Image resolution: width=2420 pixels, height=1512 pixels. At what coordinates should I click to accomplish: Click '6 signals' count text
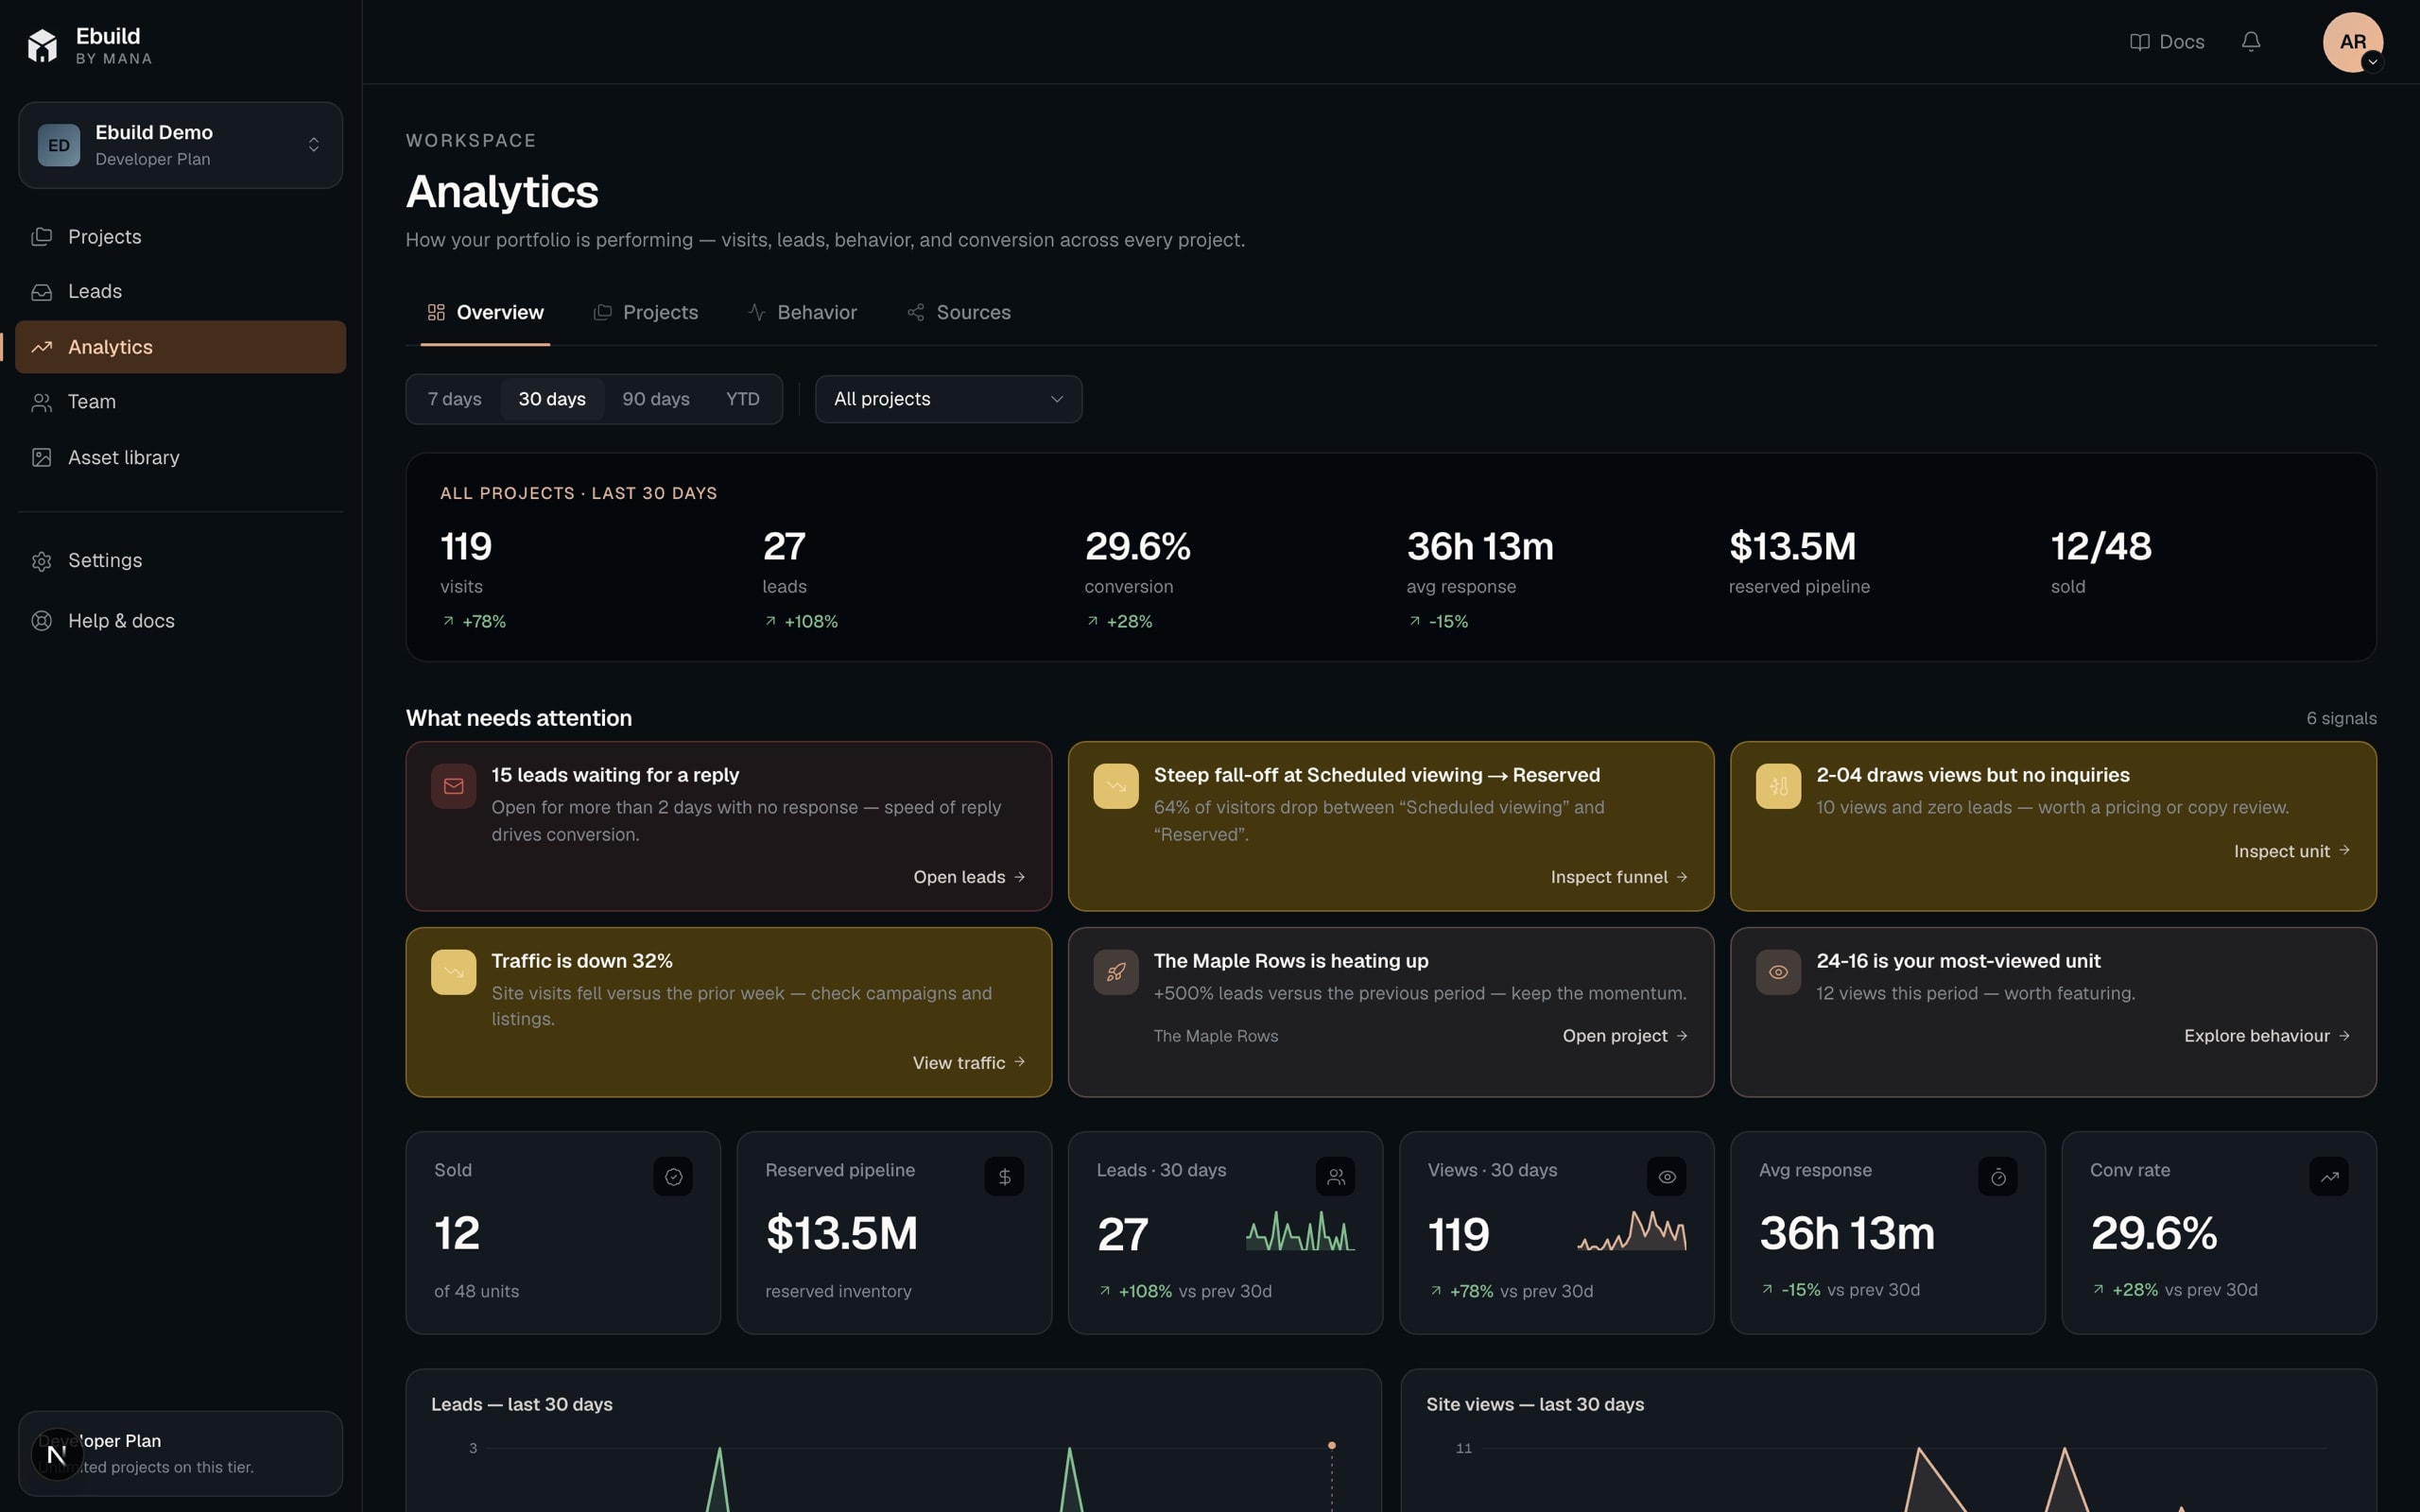2341,719
